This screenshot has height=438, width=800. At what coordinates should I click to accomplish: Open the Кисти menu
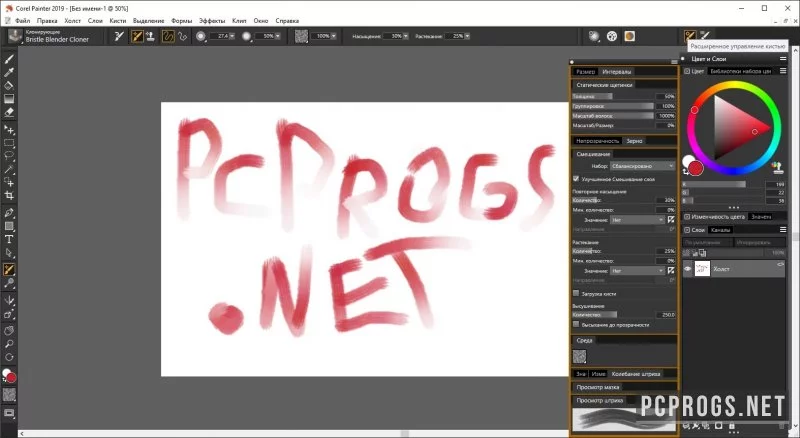[x=117, y=21]
